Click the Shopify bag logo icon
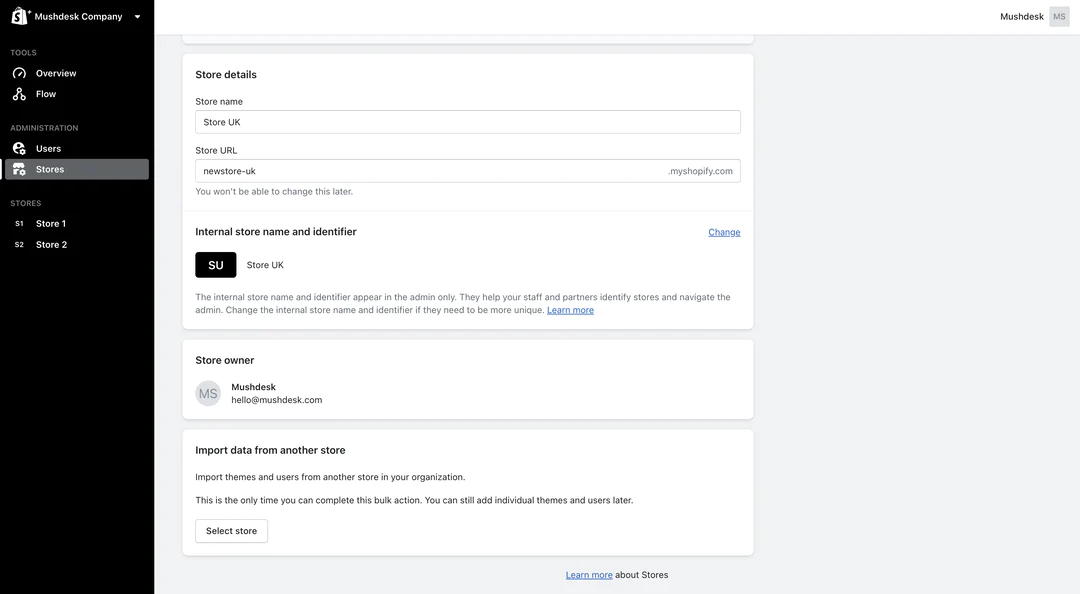The width and height of the screenshot is (1080, 594). (20, 16)
